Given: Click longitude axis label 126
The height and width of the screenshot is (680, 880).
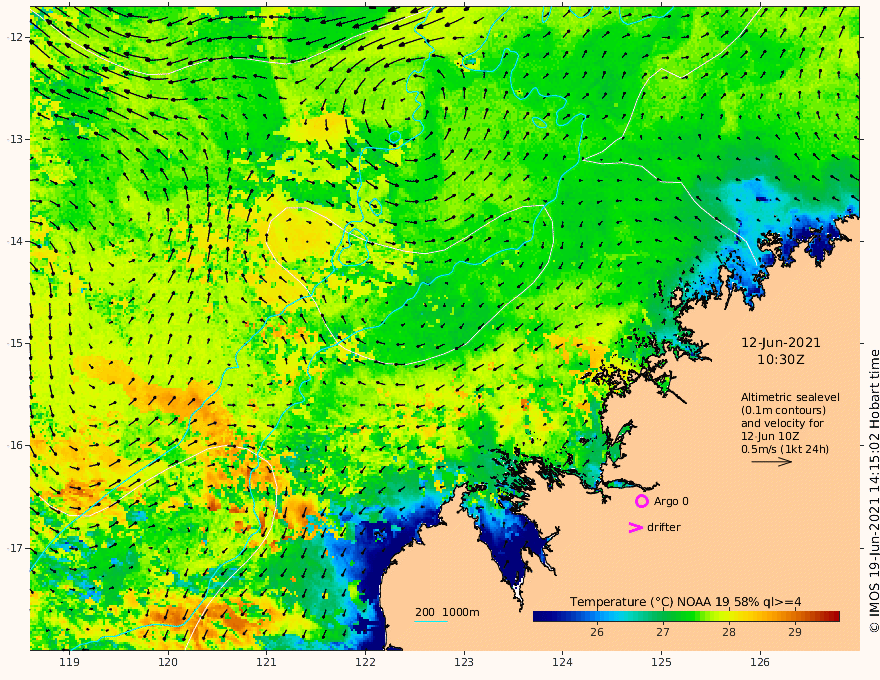Looking at the screenshot, I should (760, 662).
